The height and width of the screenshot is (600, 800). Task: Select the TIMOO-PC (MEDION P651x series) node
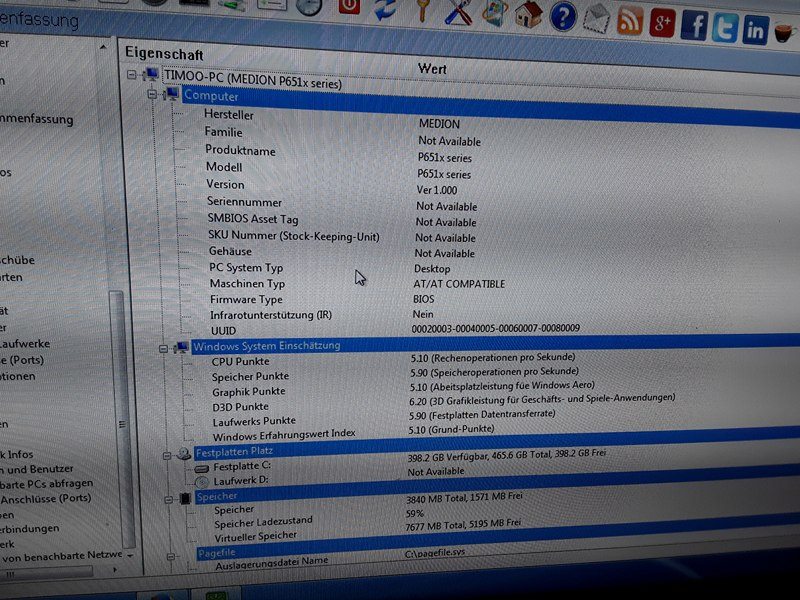point(253,79)
